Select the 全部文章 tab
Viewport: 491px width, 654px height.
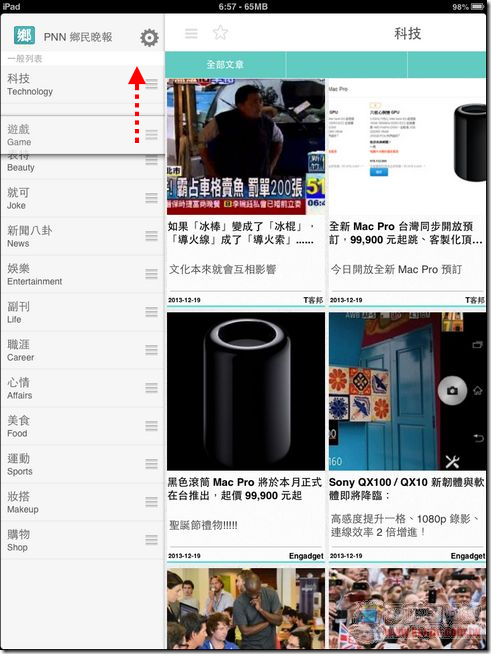[x=225, y=65]
